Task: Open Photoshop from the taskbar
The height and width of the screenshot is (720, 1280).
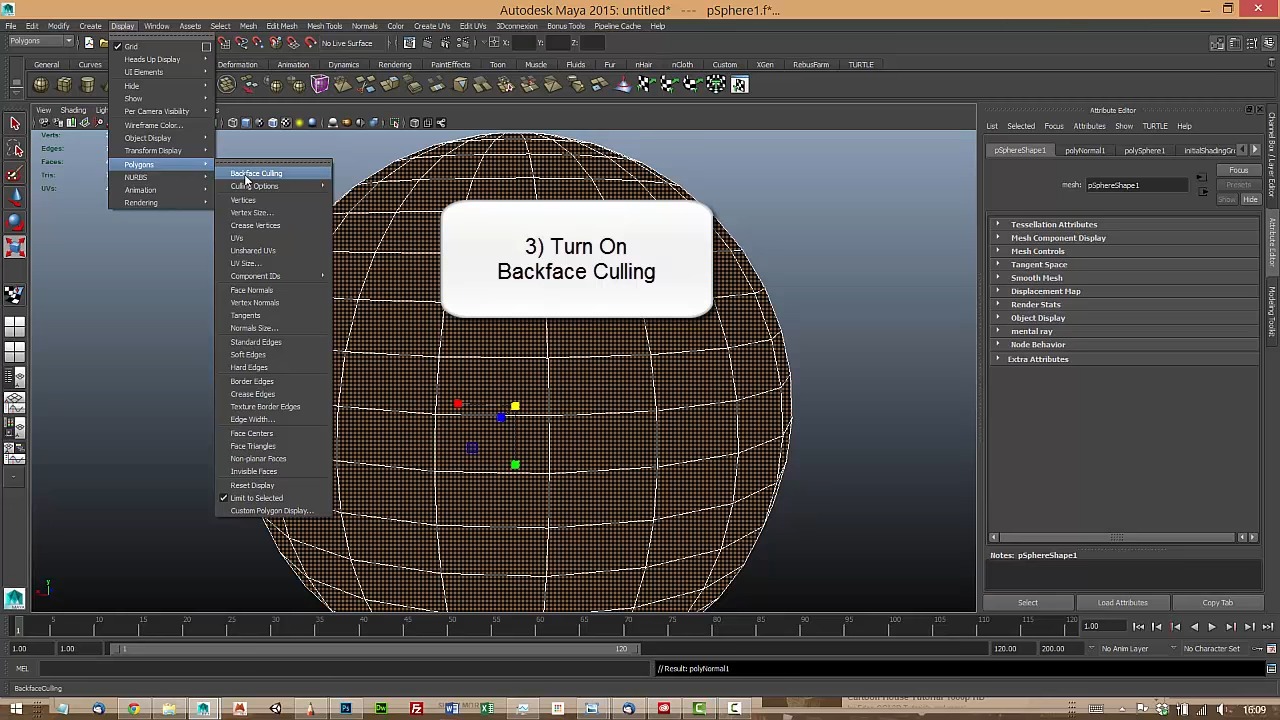Action: (x=346, y=709)
